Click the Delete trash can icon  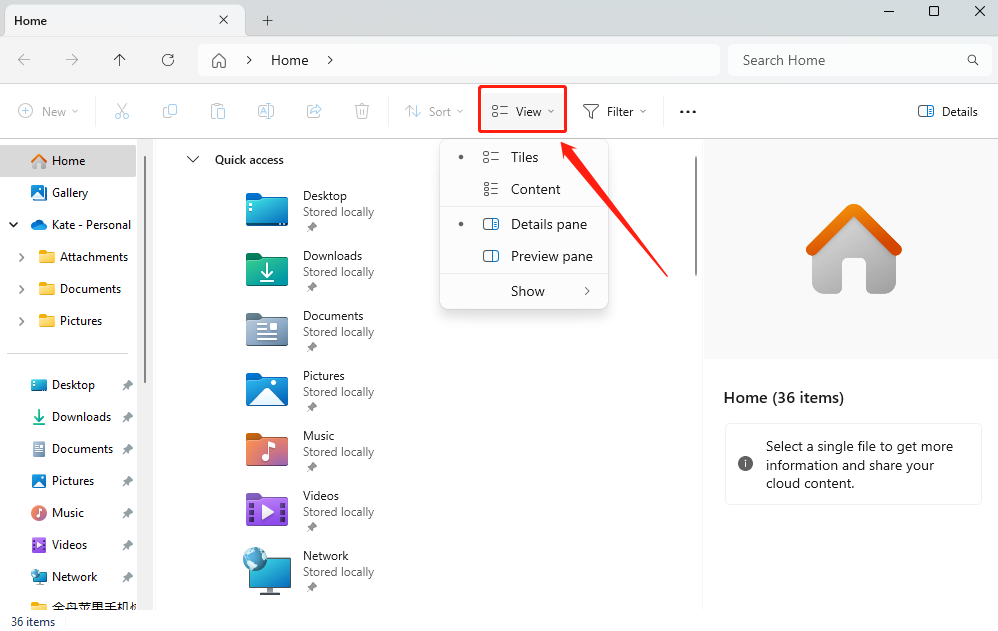362,112
